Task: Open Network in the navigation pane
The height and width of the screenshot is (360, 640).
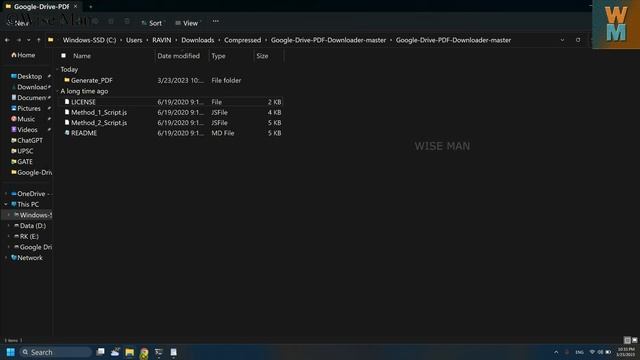Action: [x=27, y=258]
